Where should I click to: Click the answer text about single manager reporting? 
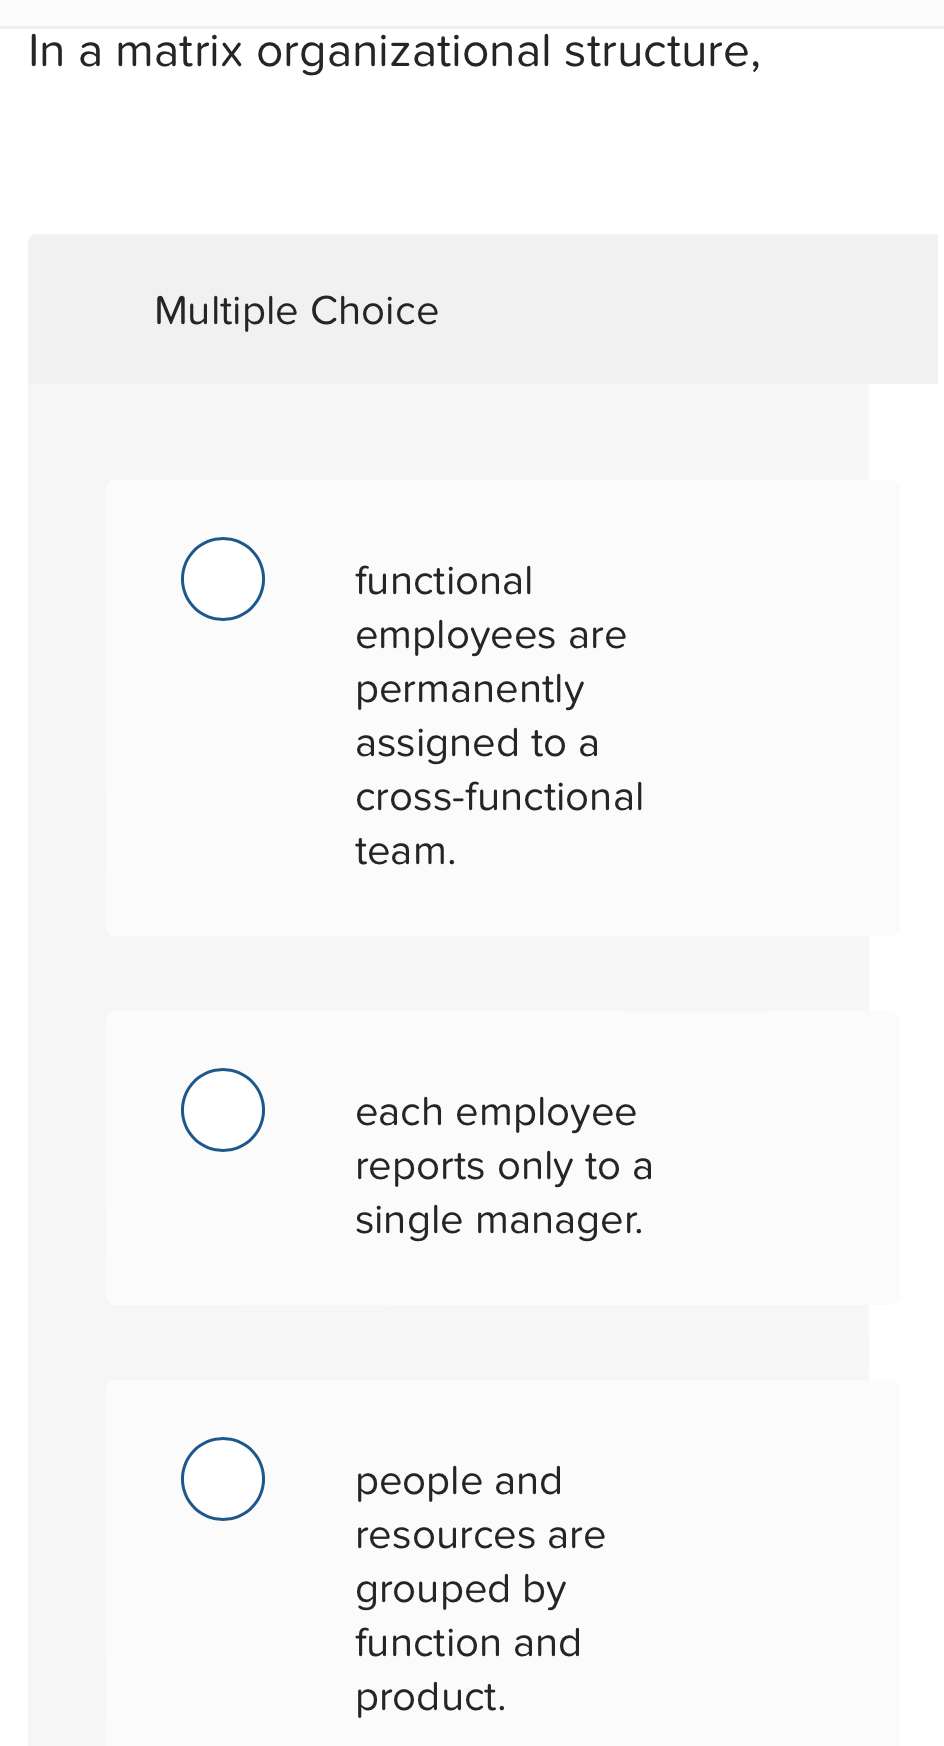pos(505,1165)
